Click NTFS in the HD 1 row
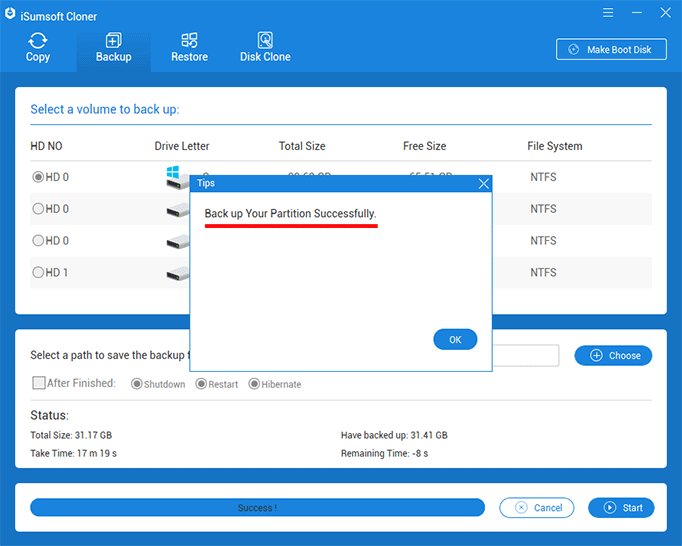The image size is (682, 546). click(x=543, y=272)
